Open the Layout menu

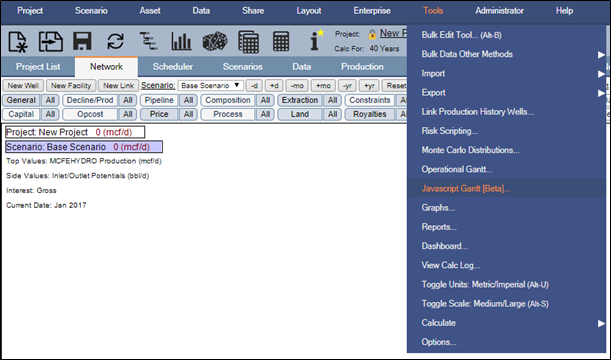[309, 11]
